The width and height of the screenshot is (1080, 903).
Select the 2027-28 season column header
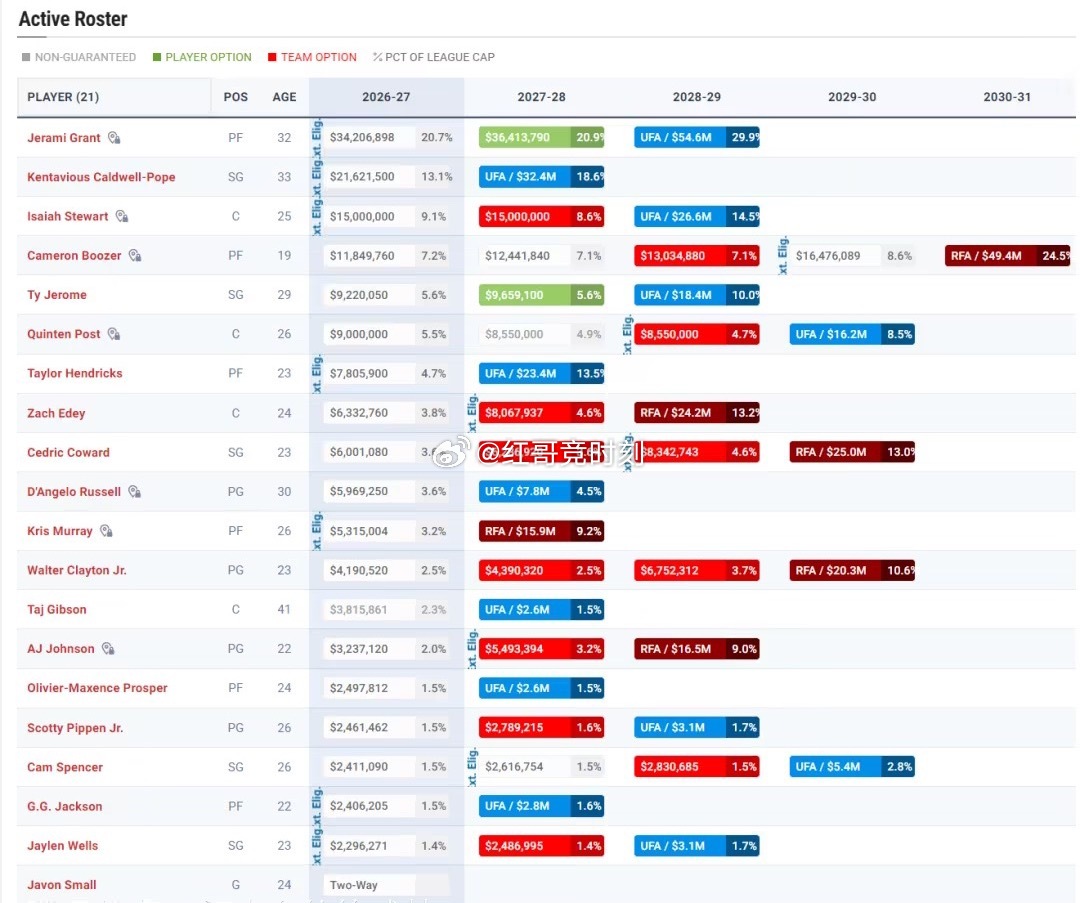541,97
